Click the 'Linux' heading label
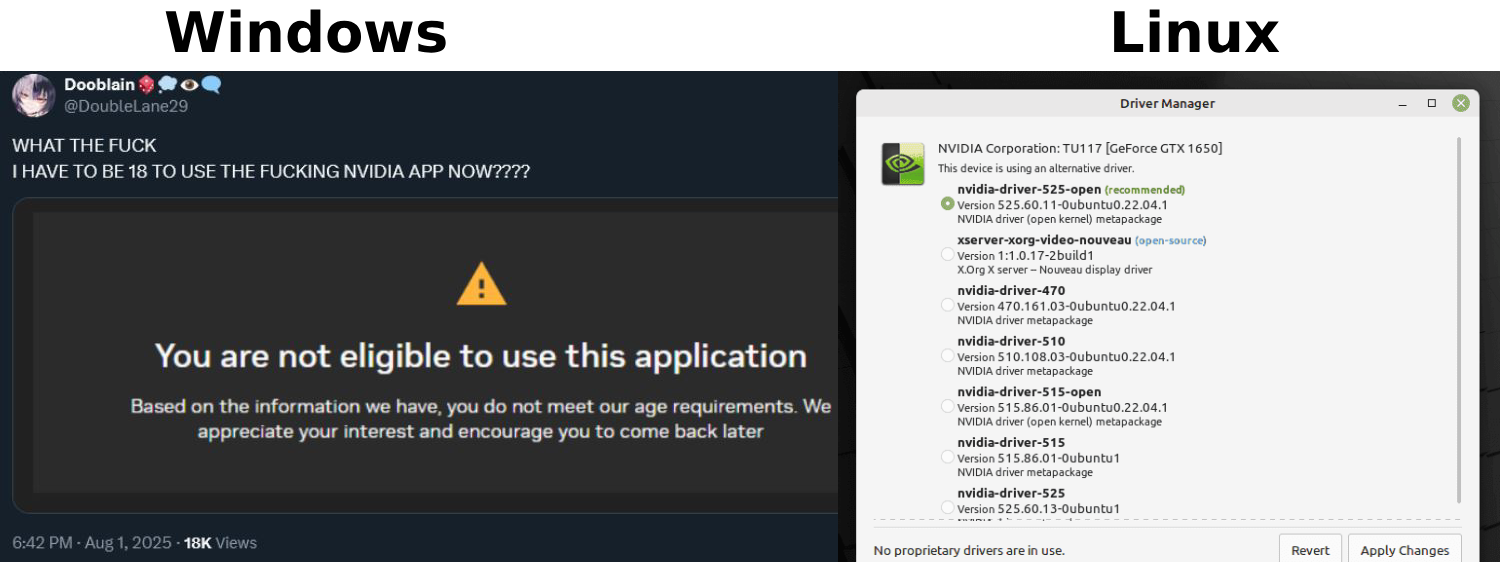1500x562 pixels. [x=1194, y=32]
